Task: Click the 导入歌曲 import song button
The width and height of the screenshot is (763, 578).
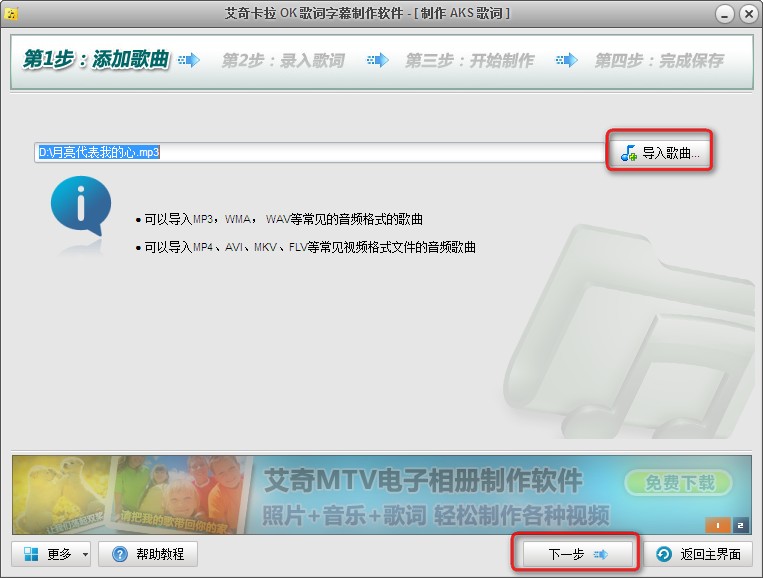Action: 660,153
